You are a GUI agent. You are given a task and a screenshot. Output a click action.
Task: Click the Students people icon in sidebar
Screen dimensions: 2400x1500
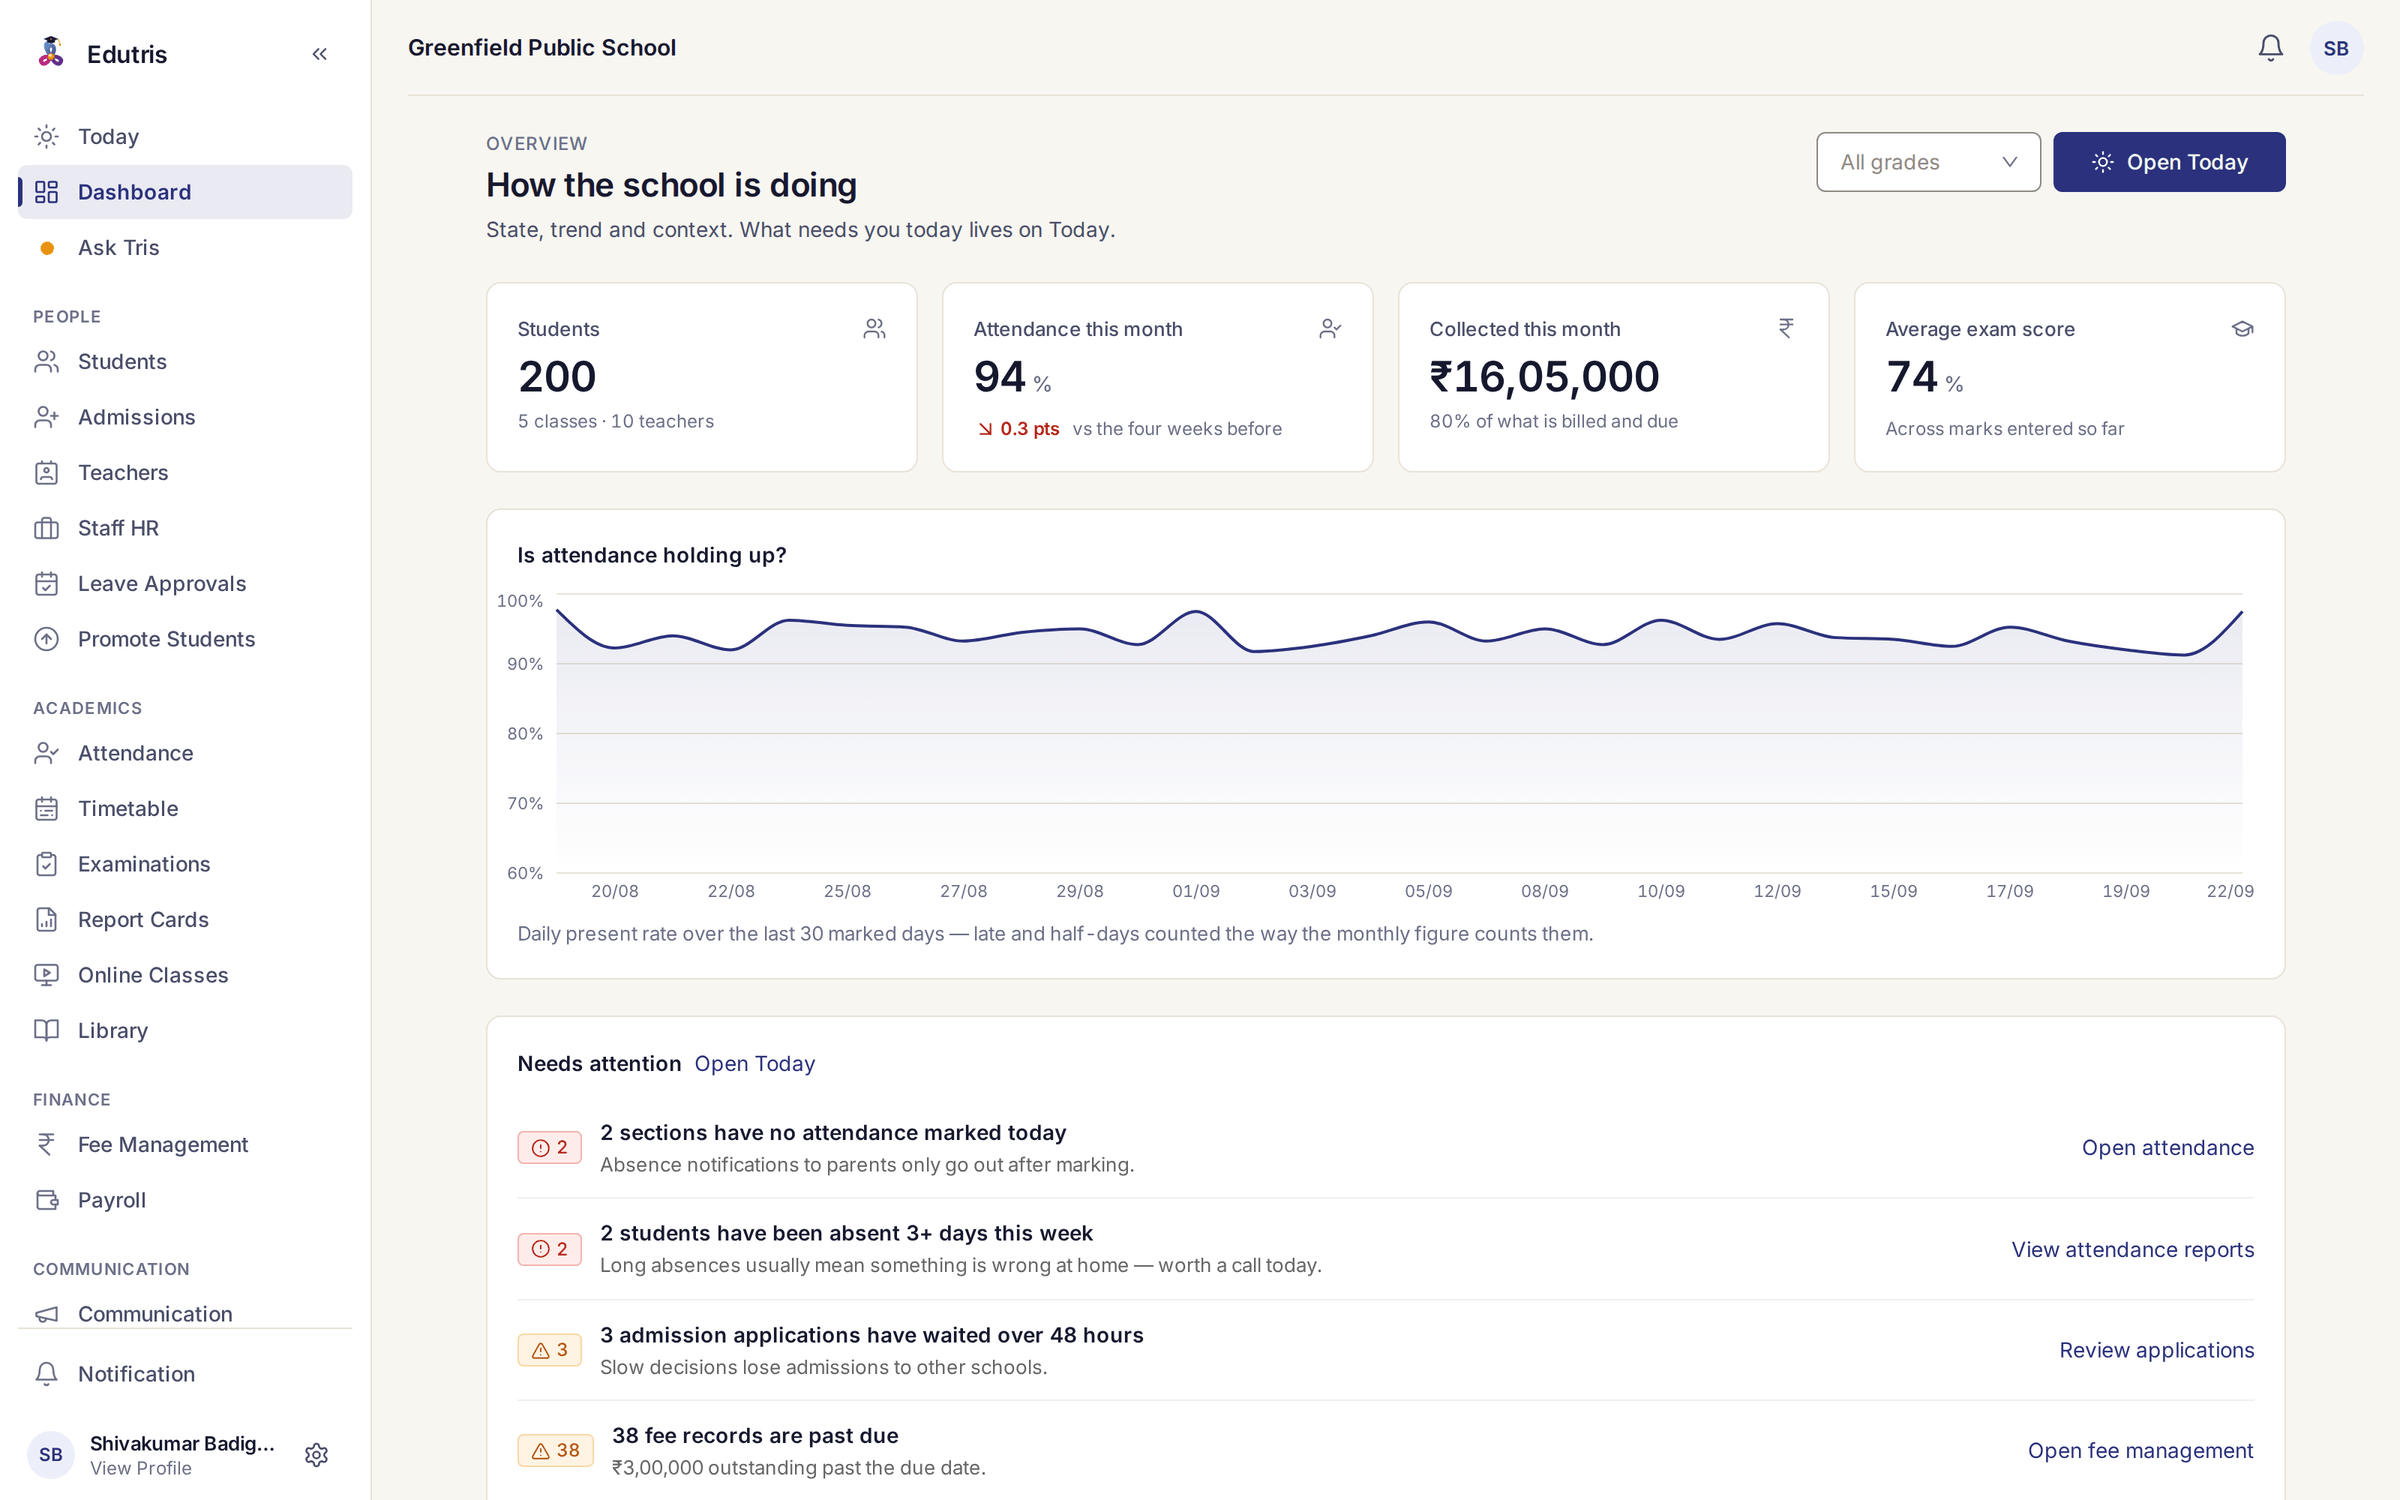[x=47, y=362]
